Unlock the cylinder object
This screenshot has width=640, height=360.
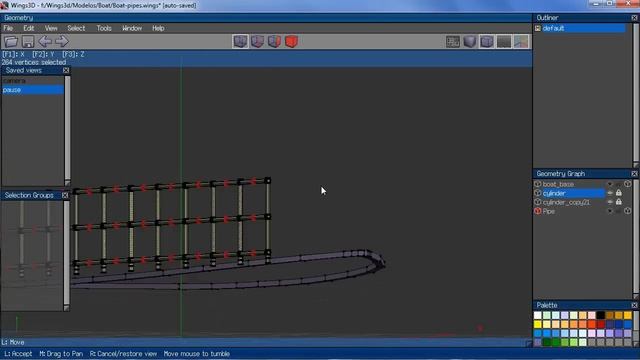[x=619, y=193]
